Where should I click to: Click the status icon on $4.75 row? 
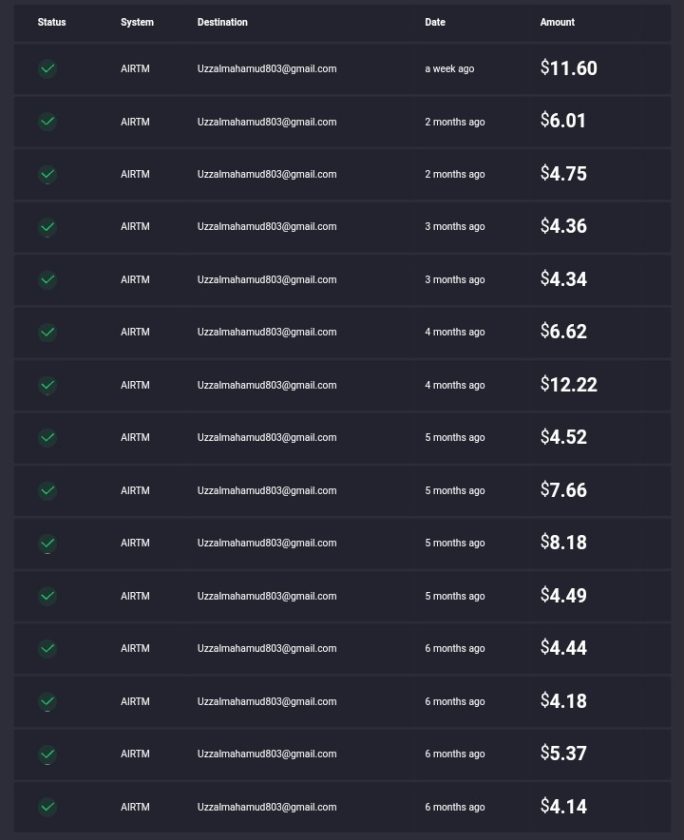point(48,174)
